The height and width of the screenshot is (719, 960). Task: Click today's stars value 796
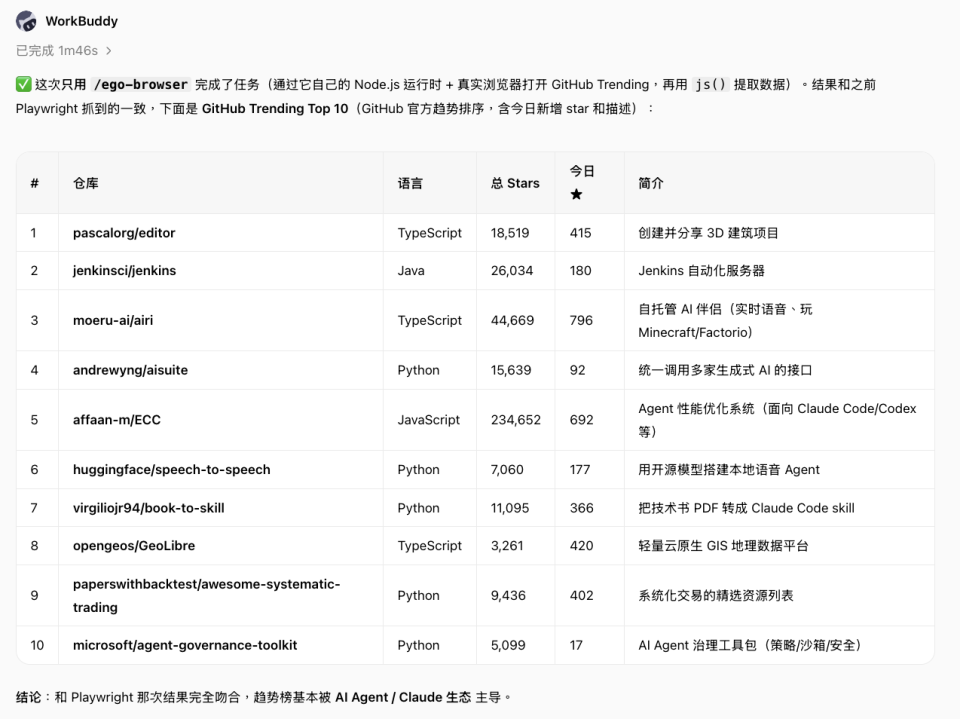coord(581,320)
